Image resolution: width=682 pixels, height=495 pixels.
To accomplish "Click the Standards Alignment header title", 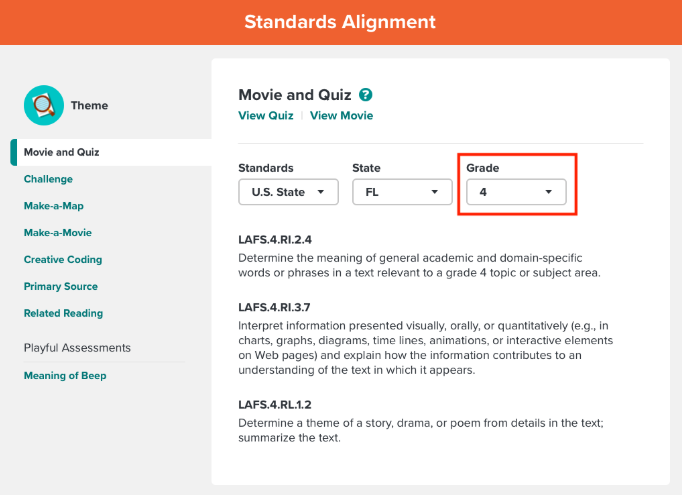I will coord(340,22).
